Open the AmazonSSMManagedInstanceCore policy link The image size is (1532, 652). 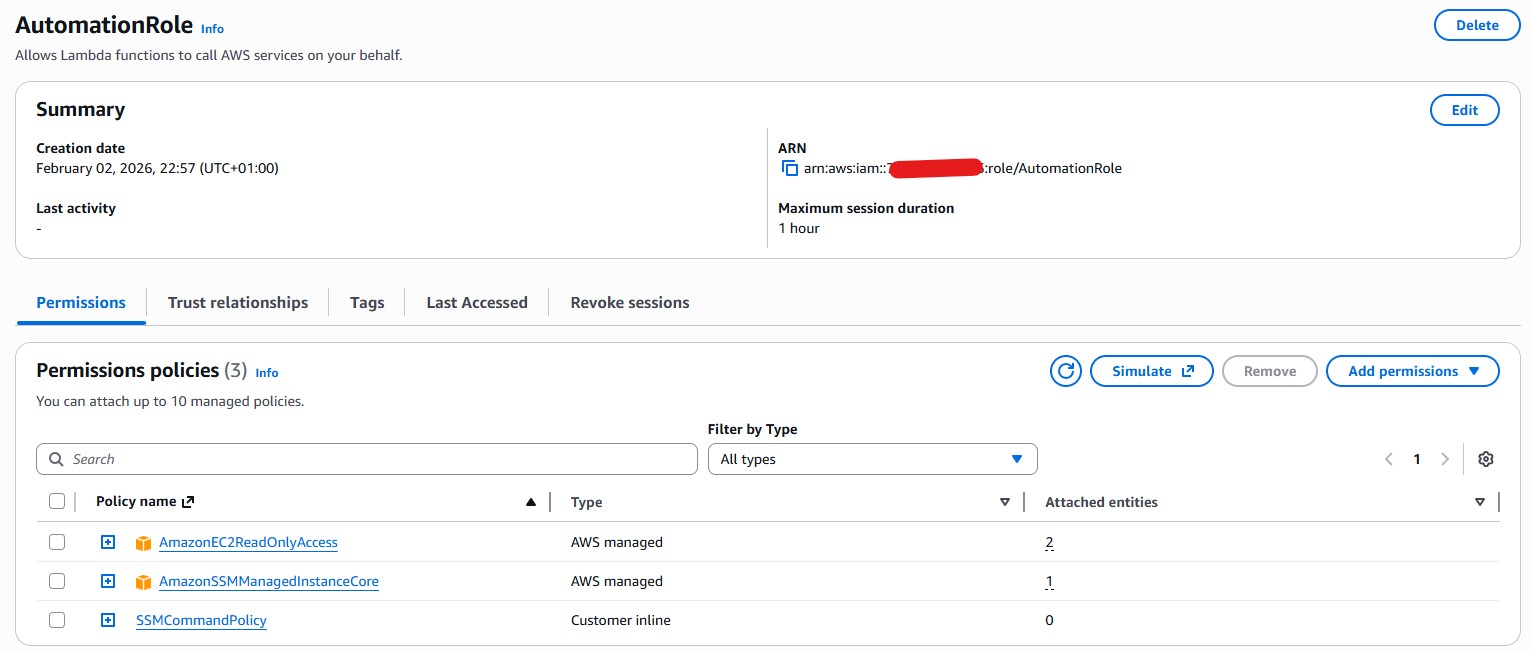268,581
